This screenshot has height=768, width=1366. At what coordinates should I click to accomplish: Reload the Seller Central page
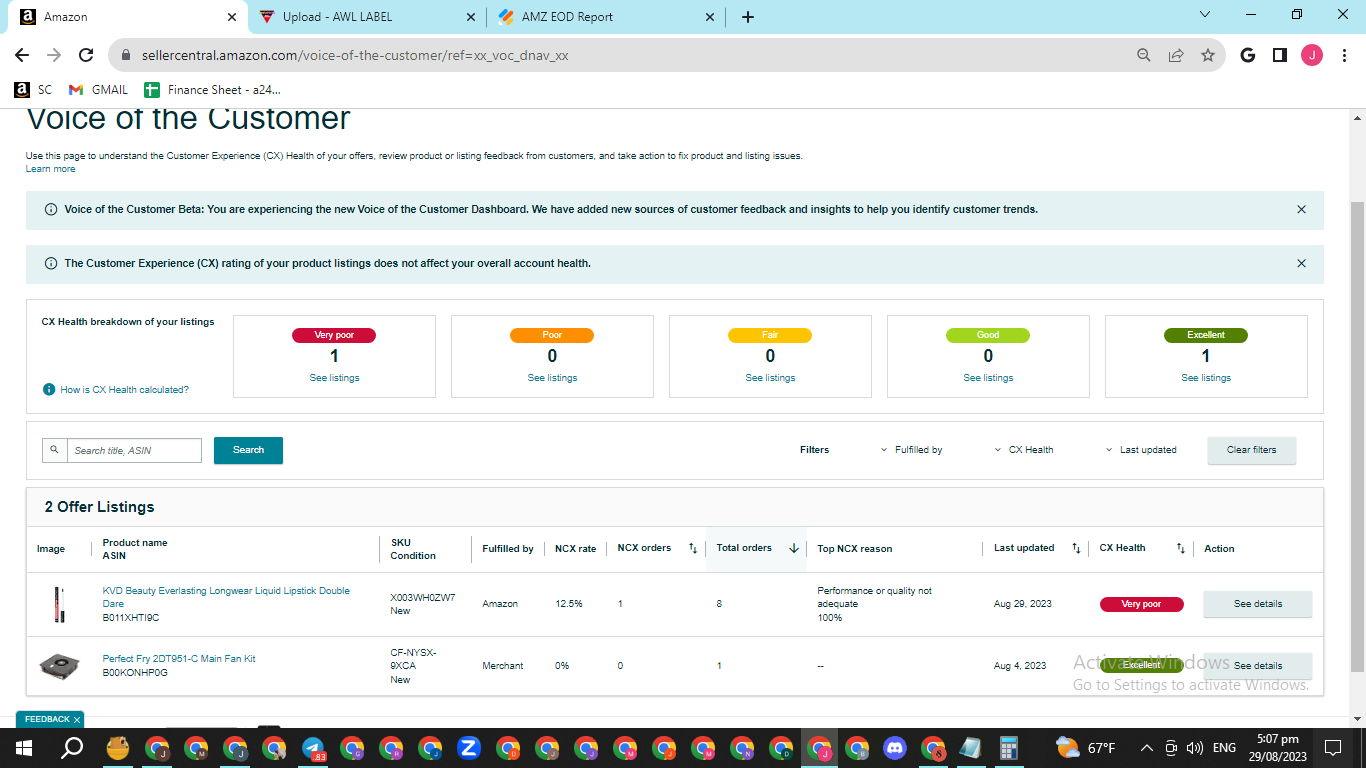[86, 56]
